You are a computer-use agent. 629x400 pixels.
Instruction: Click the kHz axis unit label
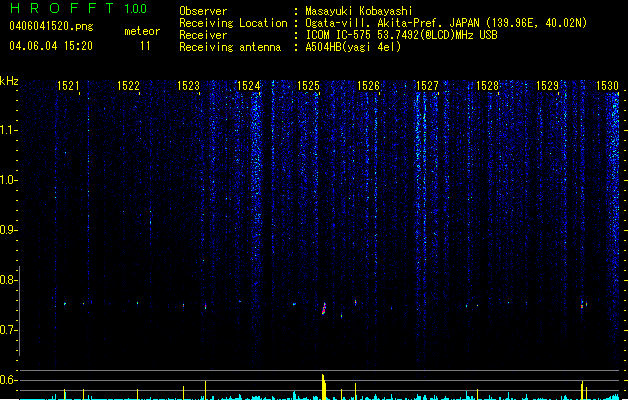[9, 81]
